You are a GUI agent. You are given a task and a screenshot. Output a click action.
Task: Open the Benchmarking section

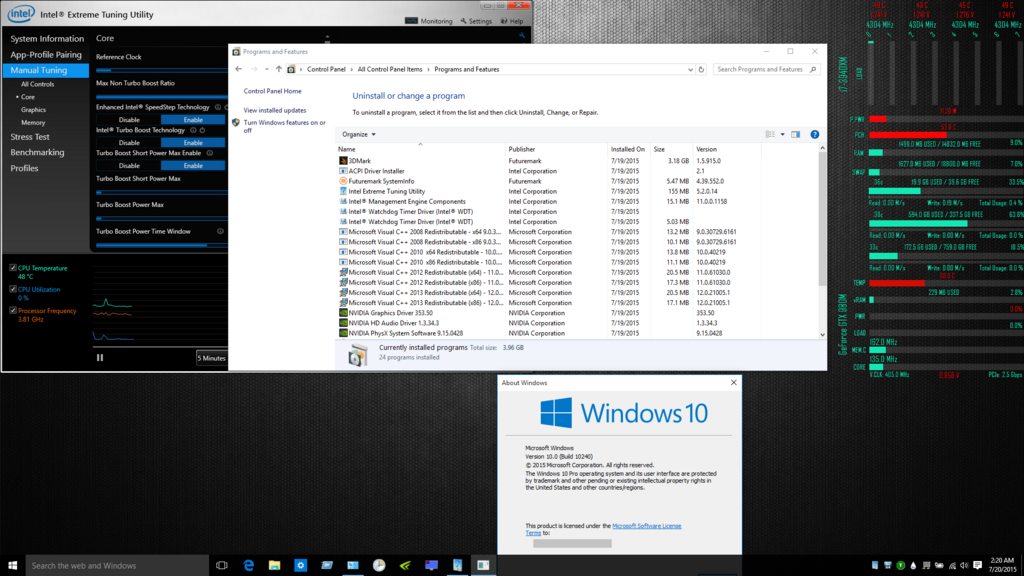click(x=37, y=152)
